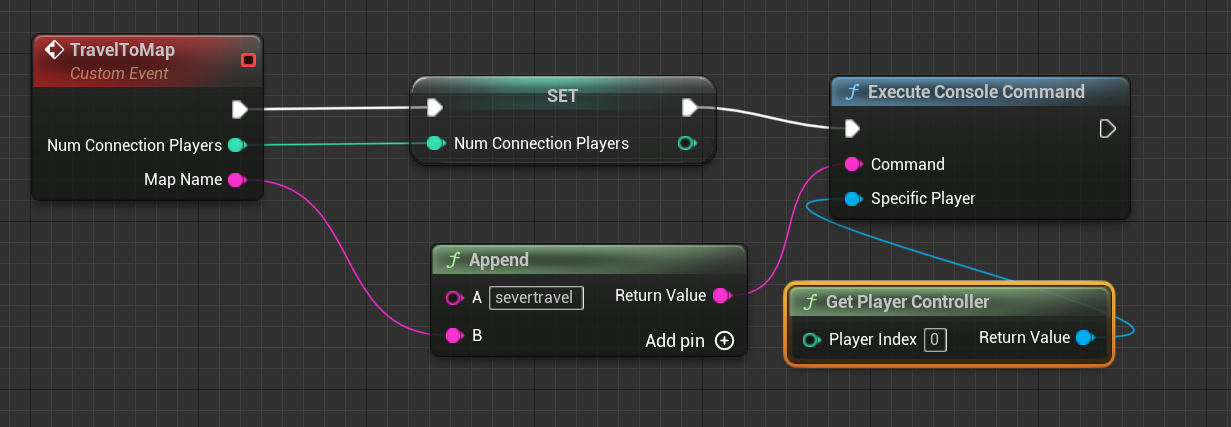1231x427 pixels.
Task: Click the Append Return Value output pin
Action: point(720,296)
